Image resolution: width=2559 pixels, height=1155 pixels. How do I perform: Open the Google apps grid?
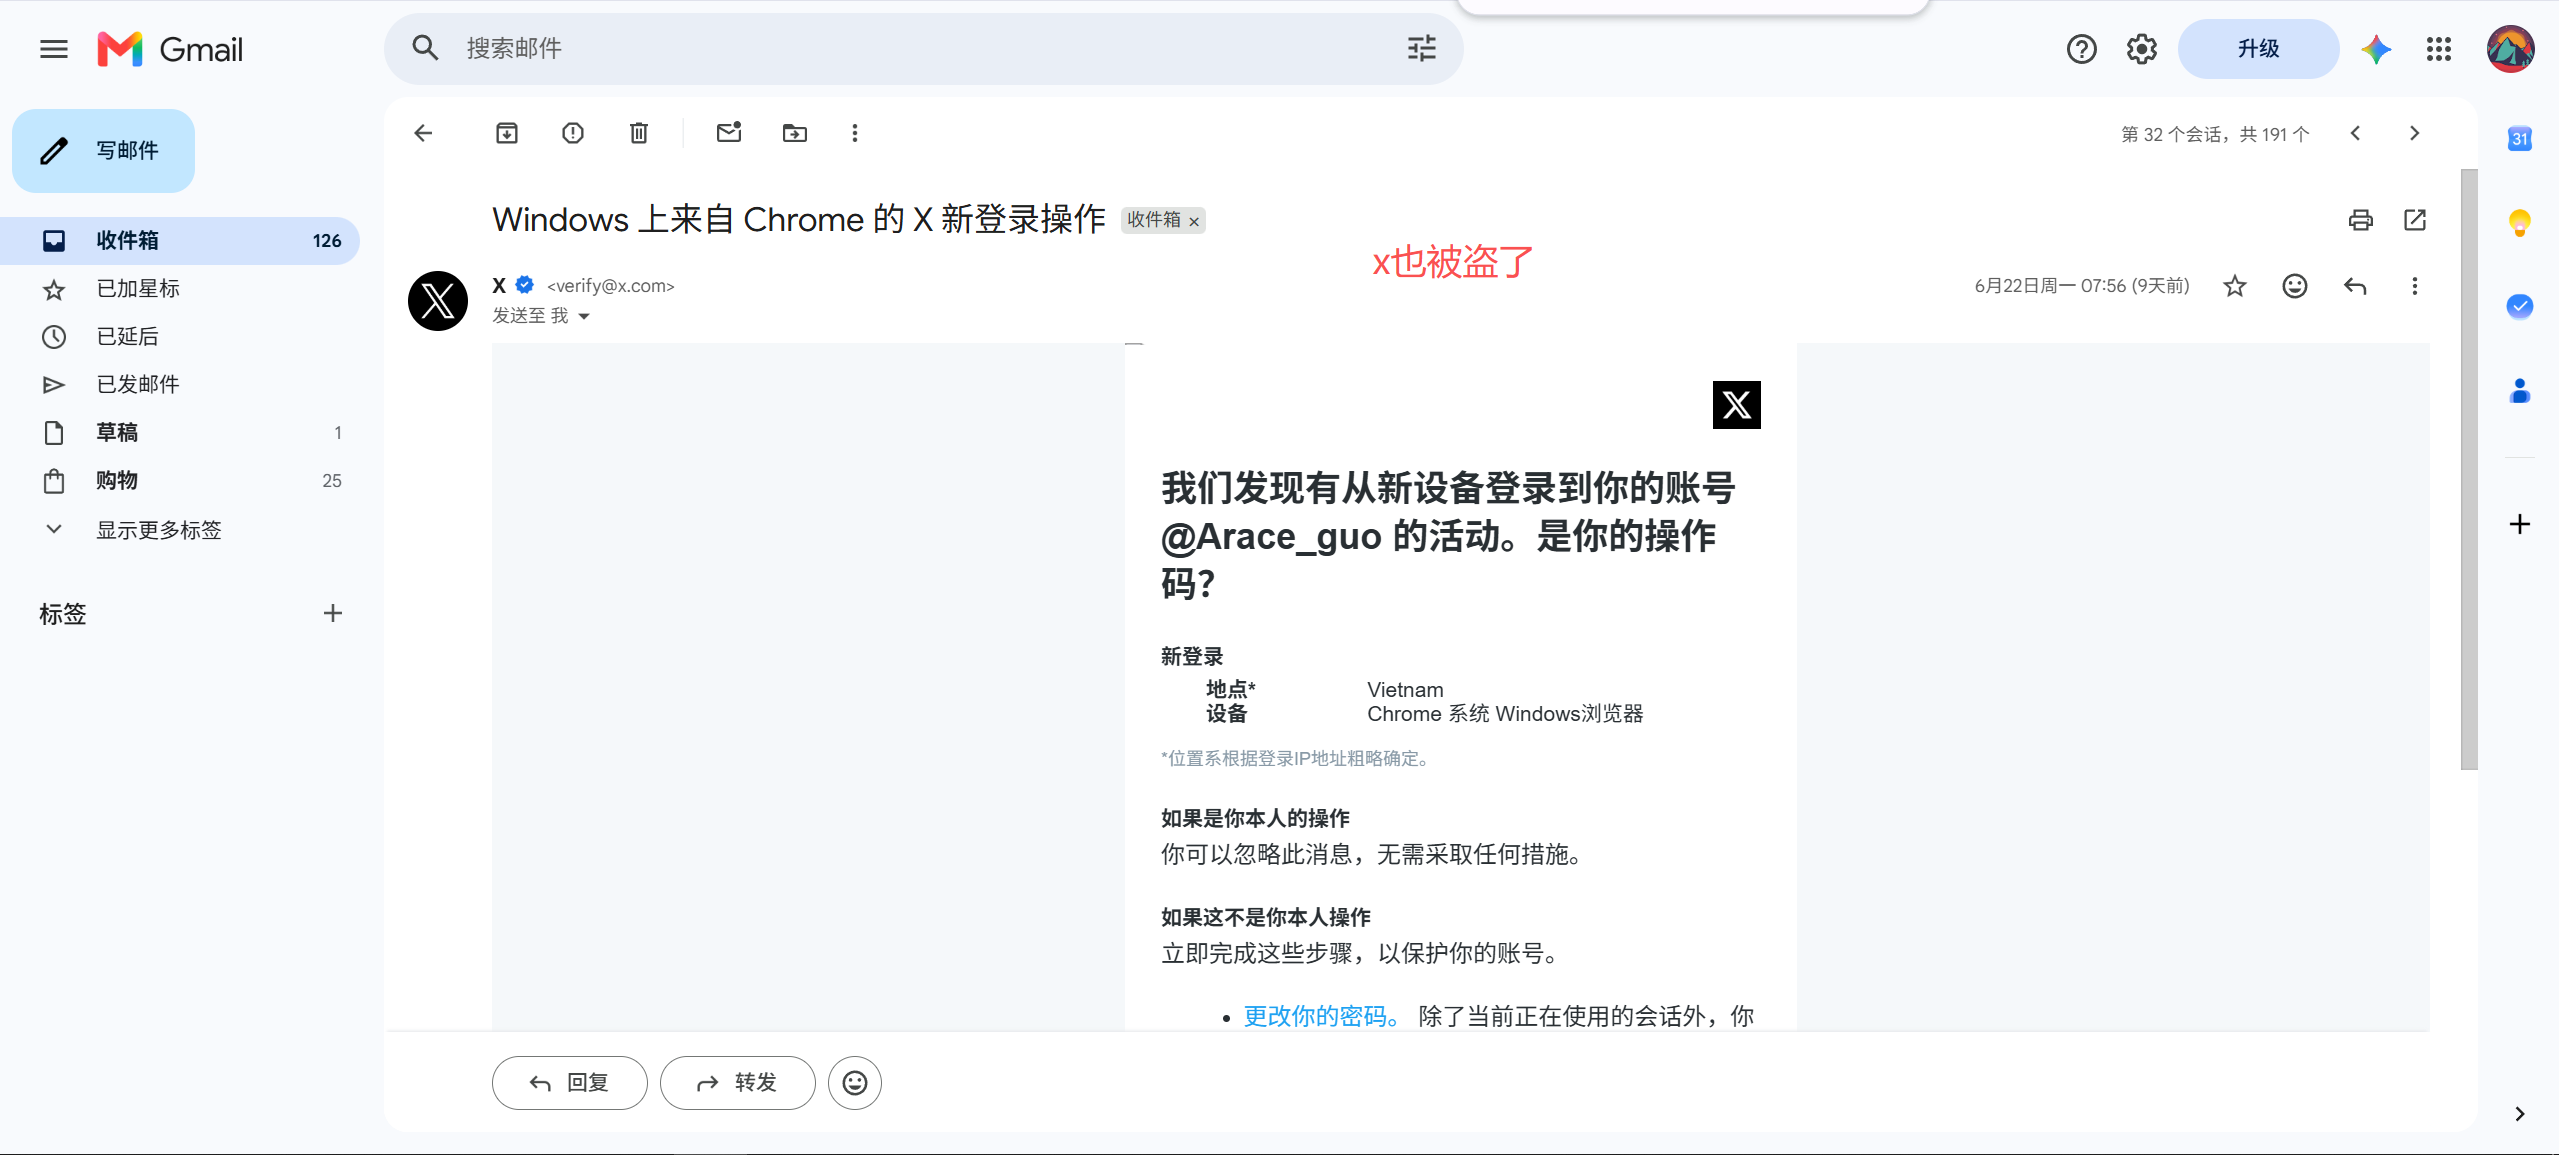coord(2438,49)
